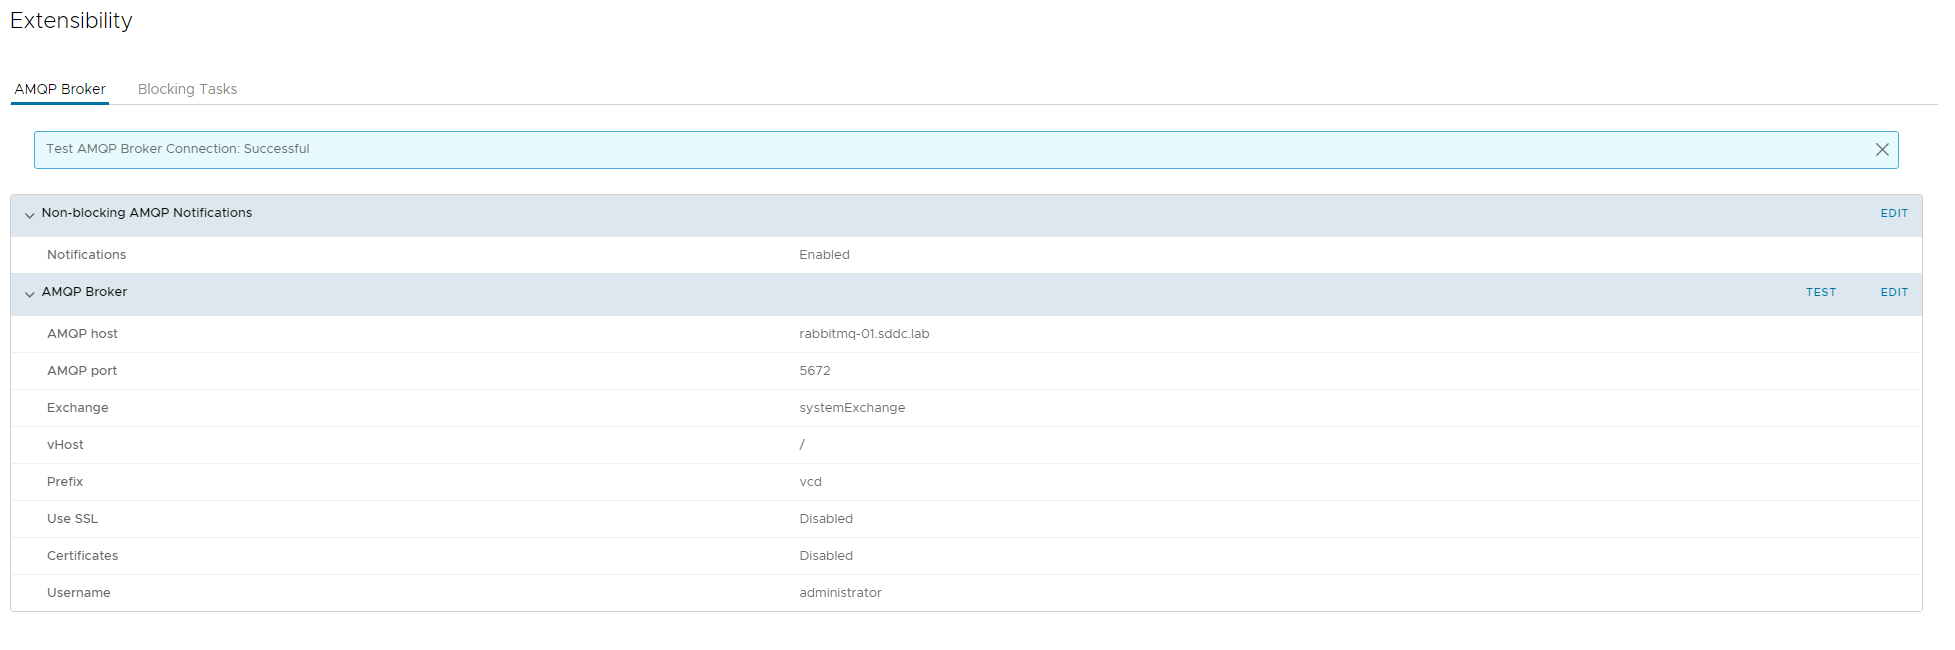Select the AMQP Broker tab

point(60,89)
